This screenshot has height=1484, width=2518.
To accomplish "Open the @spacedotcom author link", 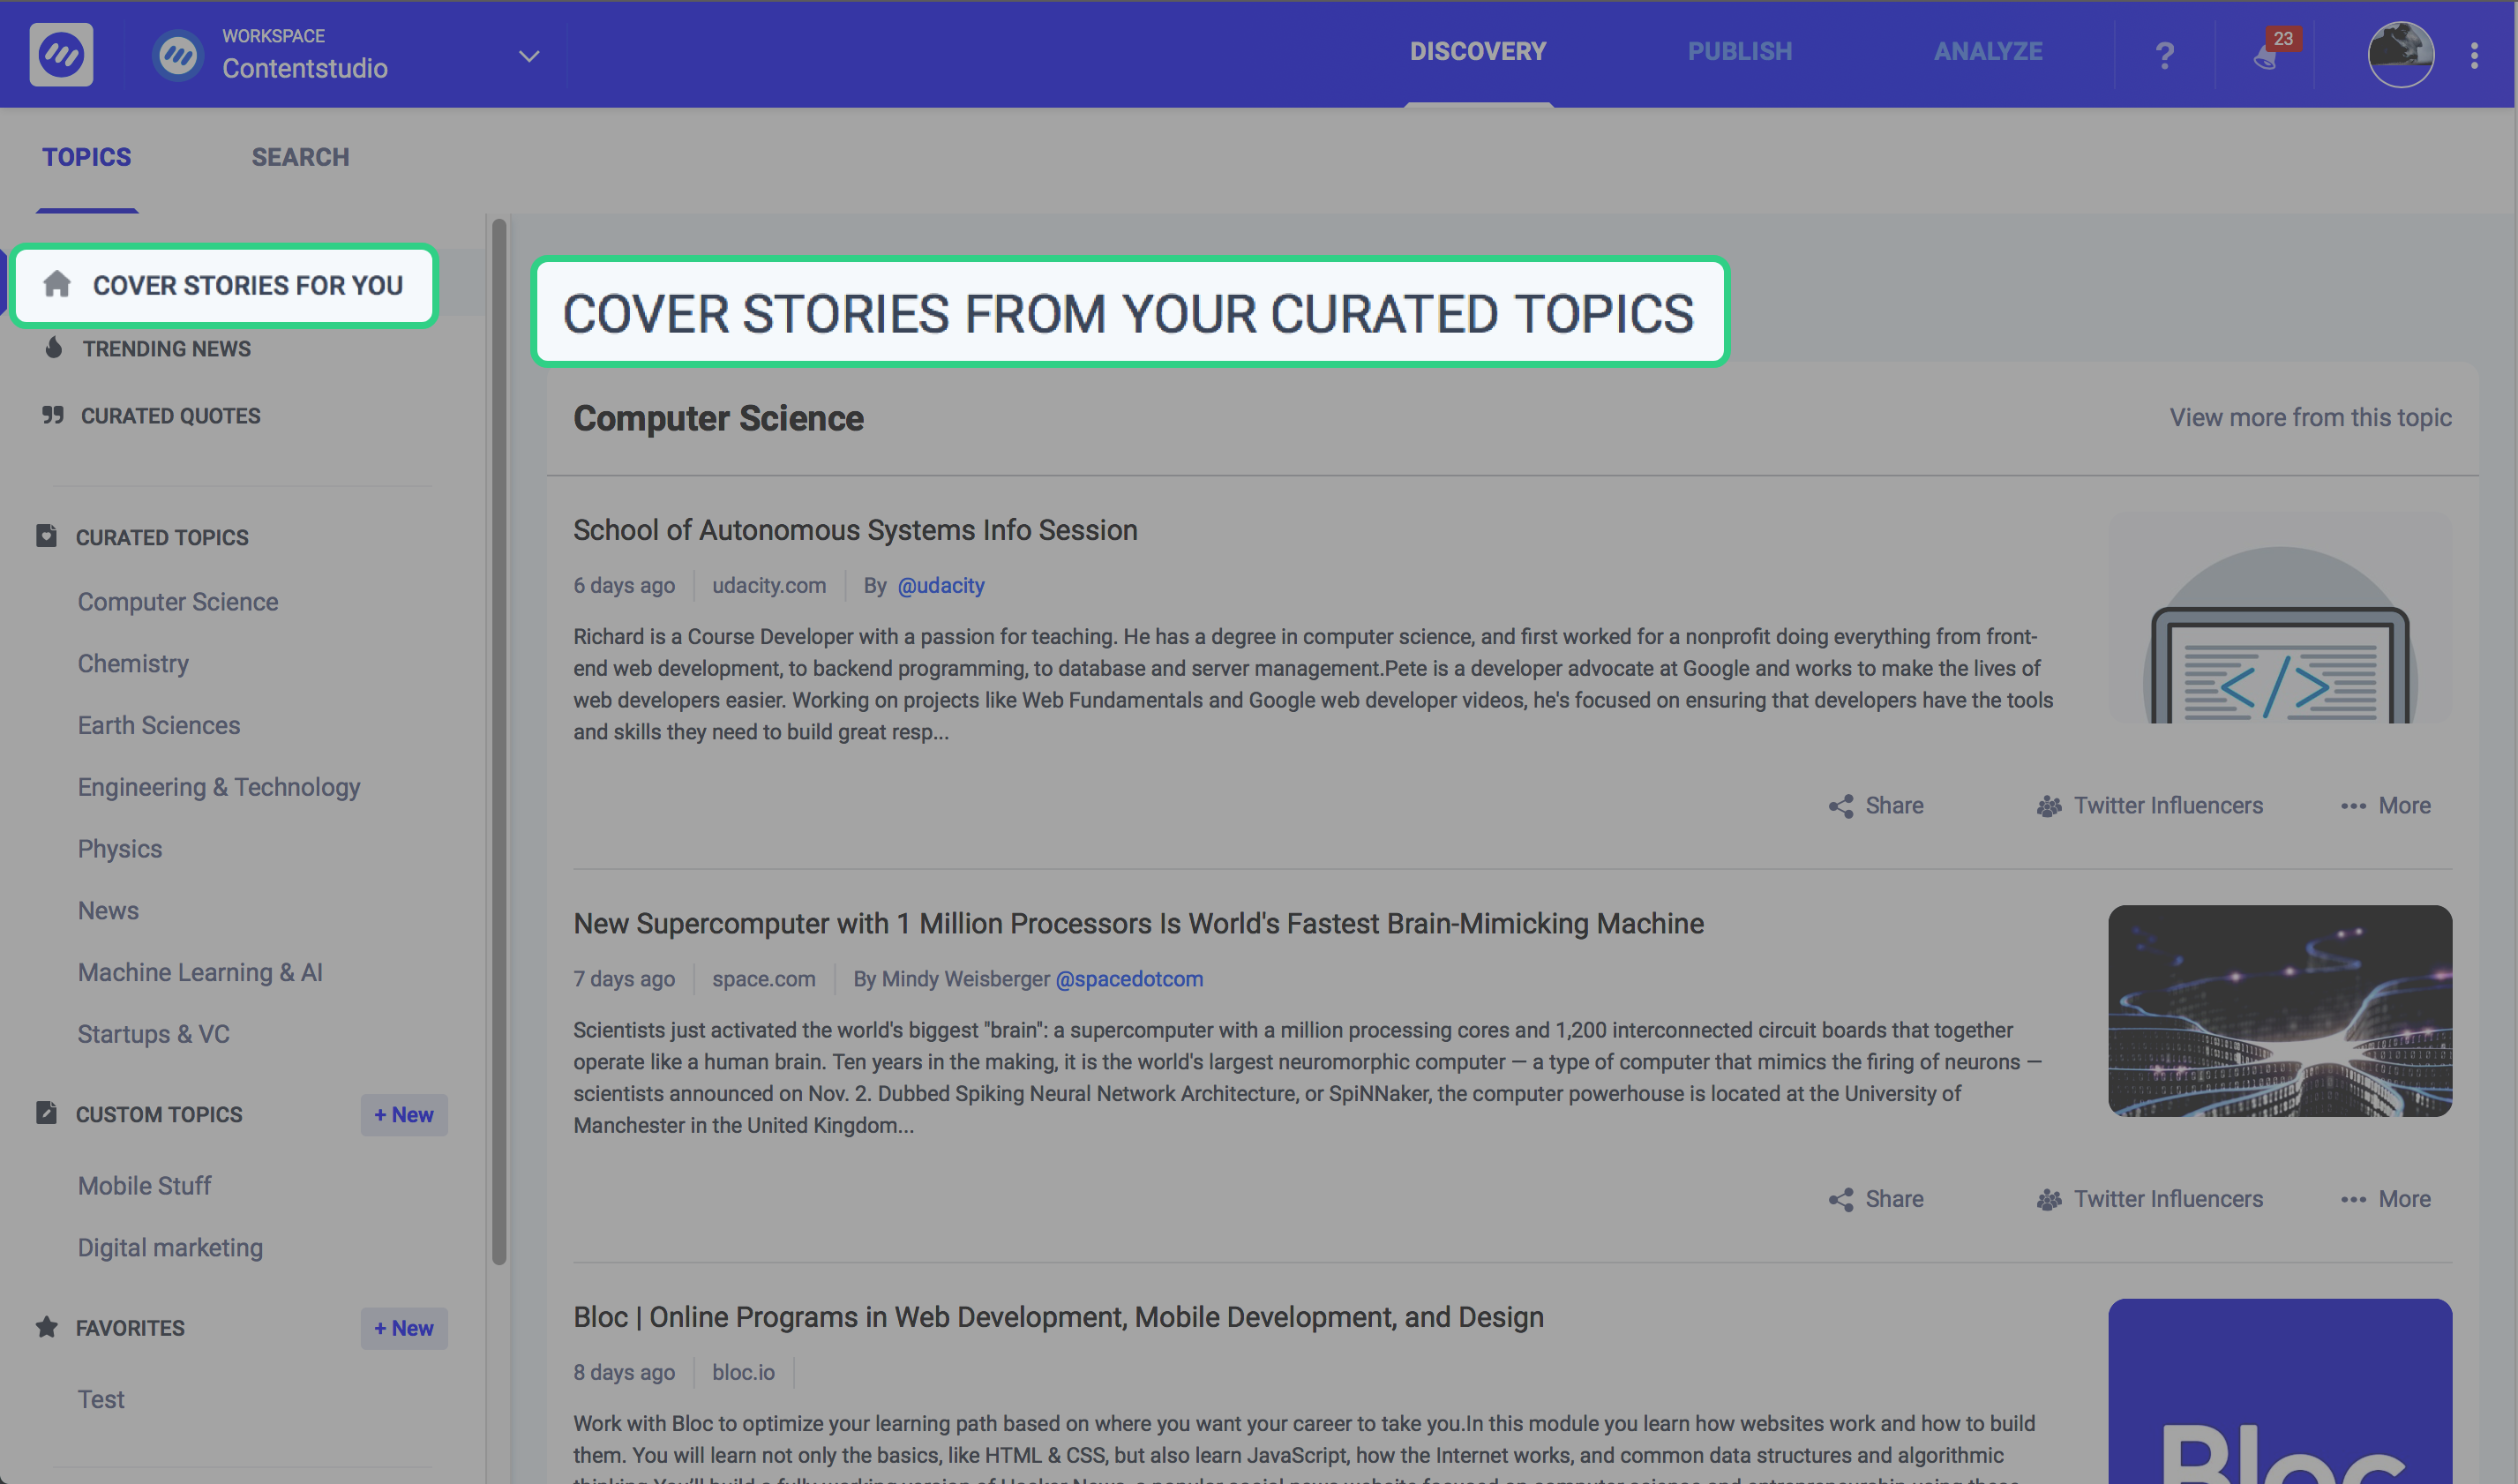I will 1129,979.
